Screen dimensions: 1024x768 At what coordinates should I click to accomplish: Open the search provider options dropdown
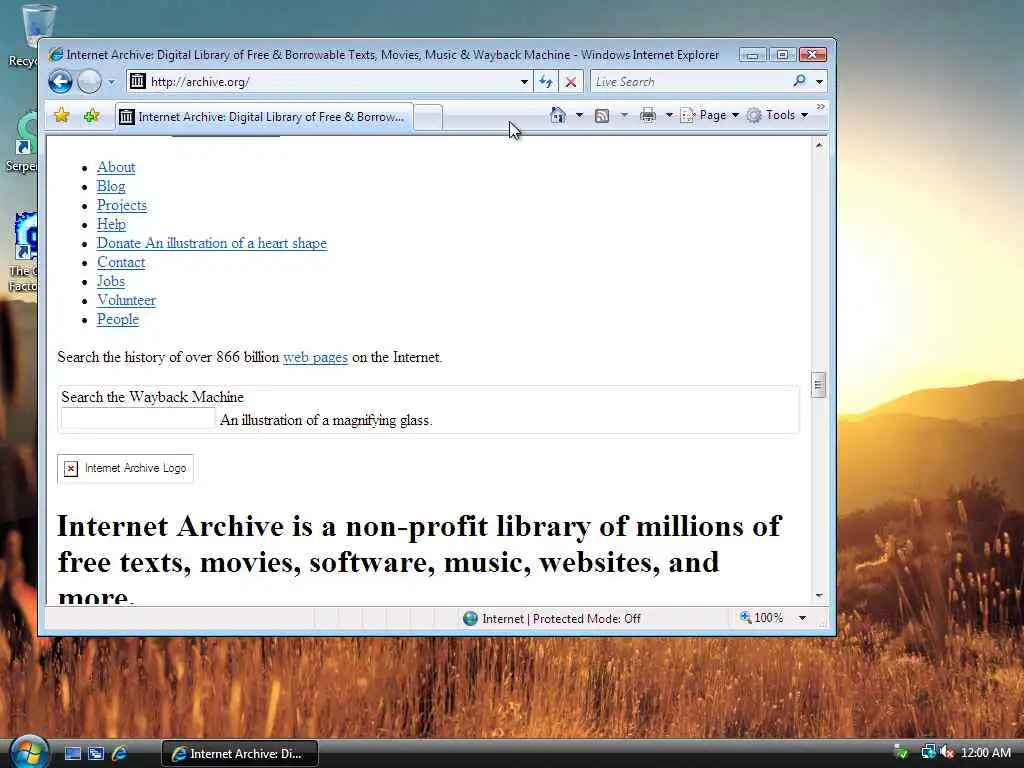point(820,82)
